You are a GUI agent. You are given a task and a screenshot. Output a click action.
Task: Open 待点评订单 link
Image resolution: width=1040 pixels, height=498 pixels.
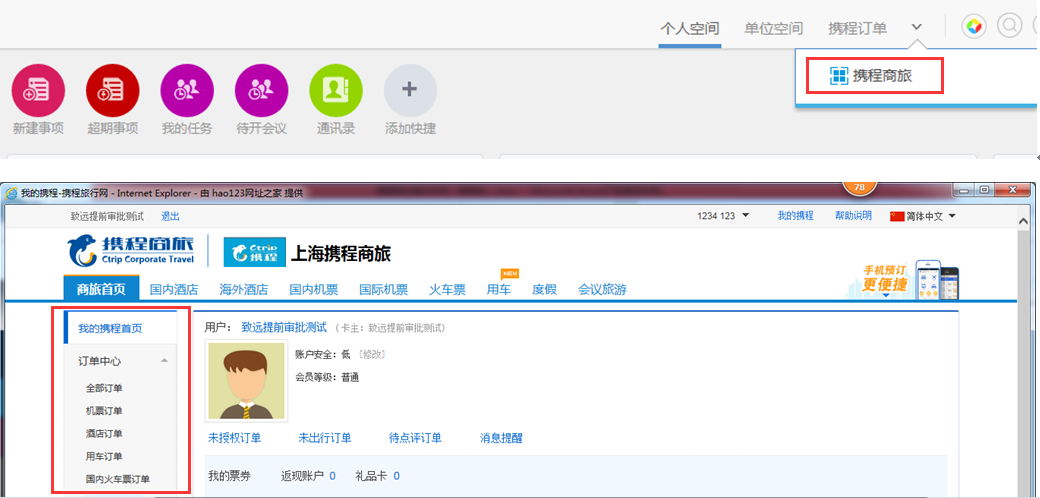(x=415, y=438)
